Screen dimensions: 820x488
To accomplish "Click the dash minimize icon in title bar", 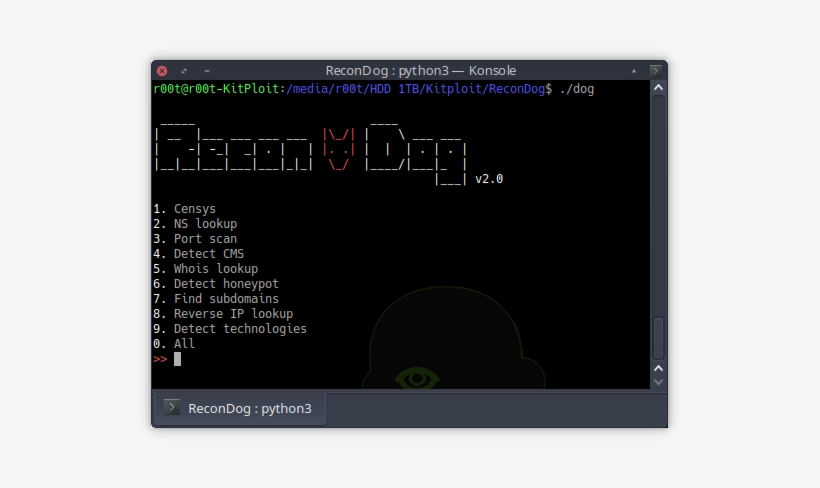I will pyautogui.click(x=207, y=71).
